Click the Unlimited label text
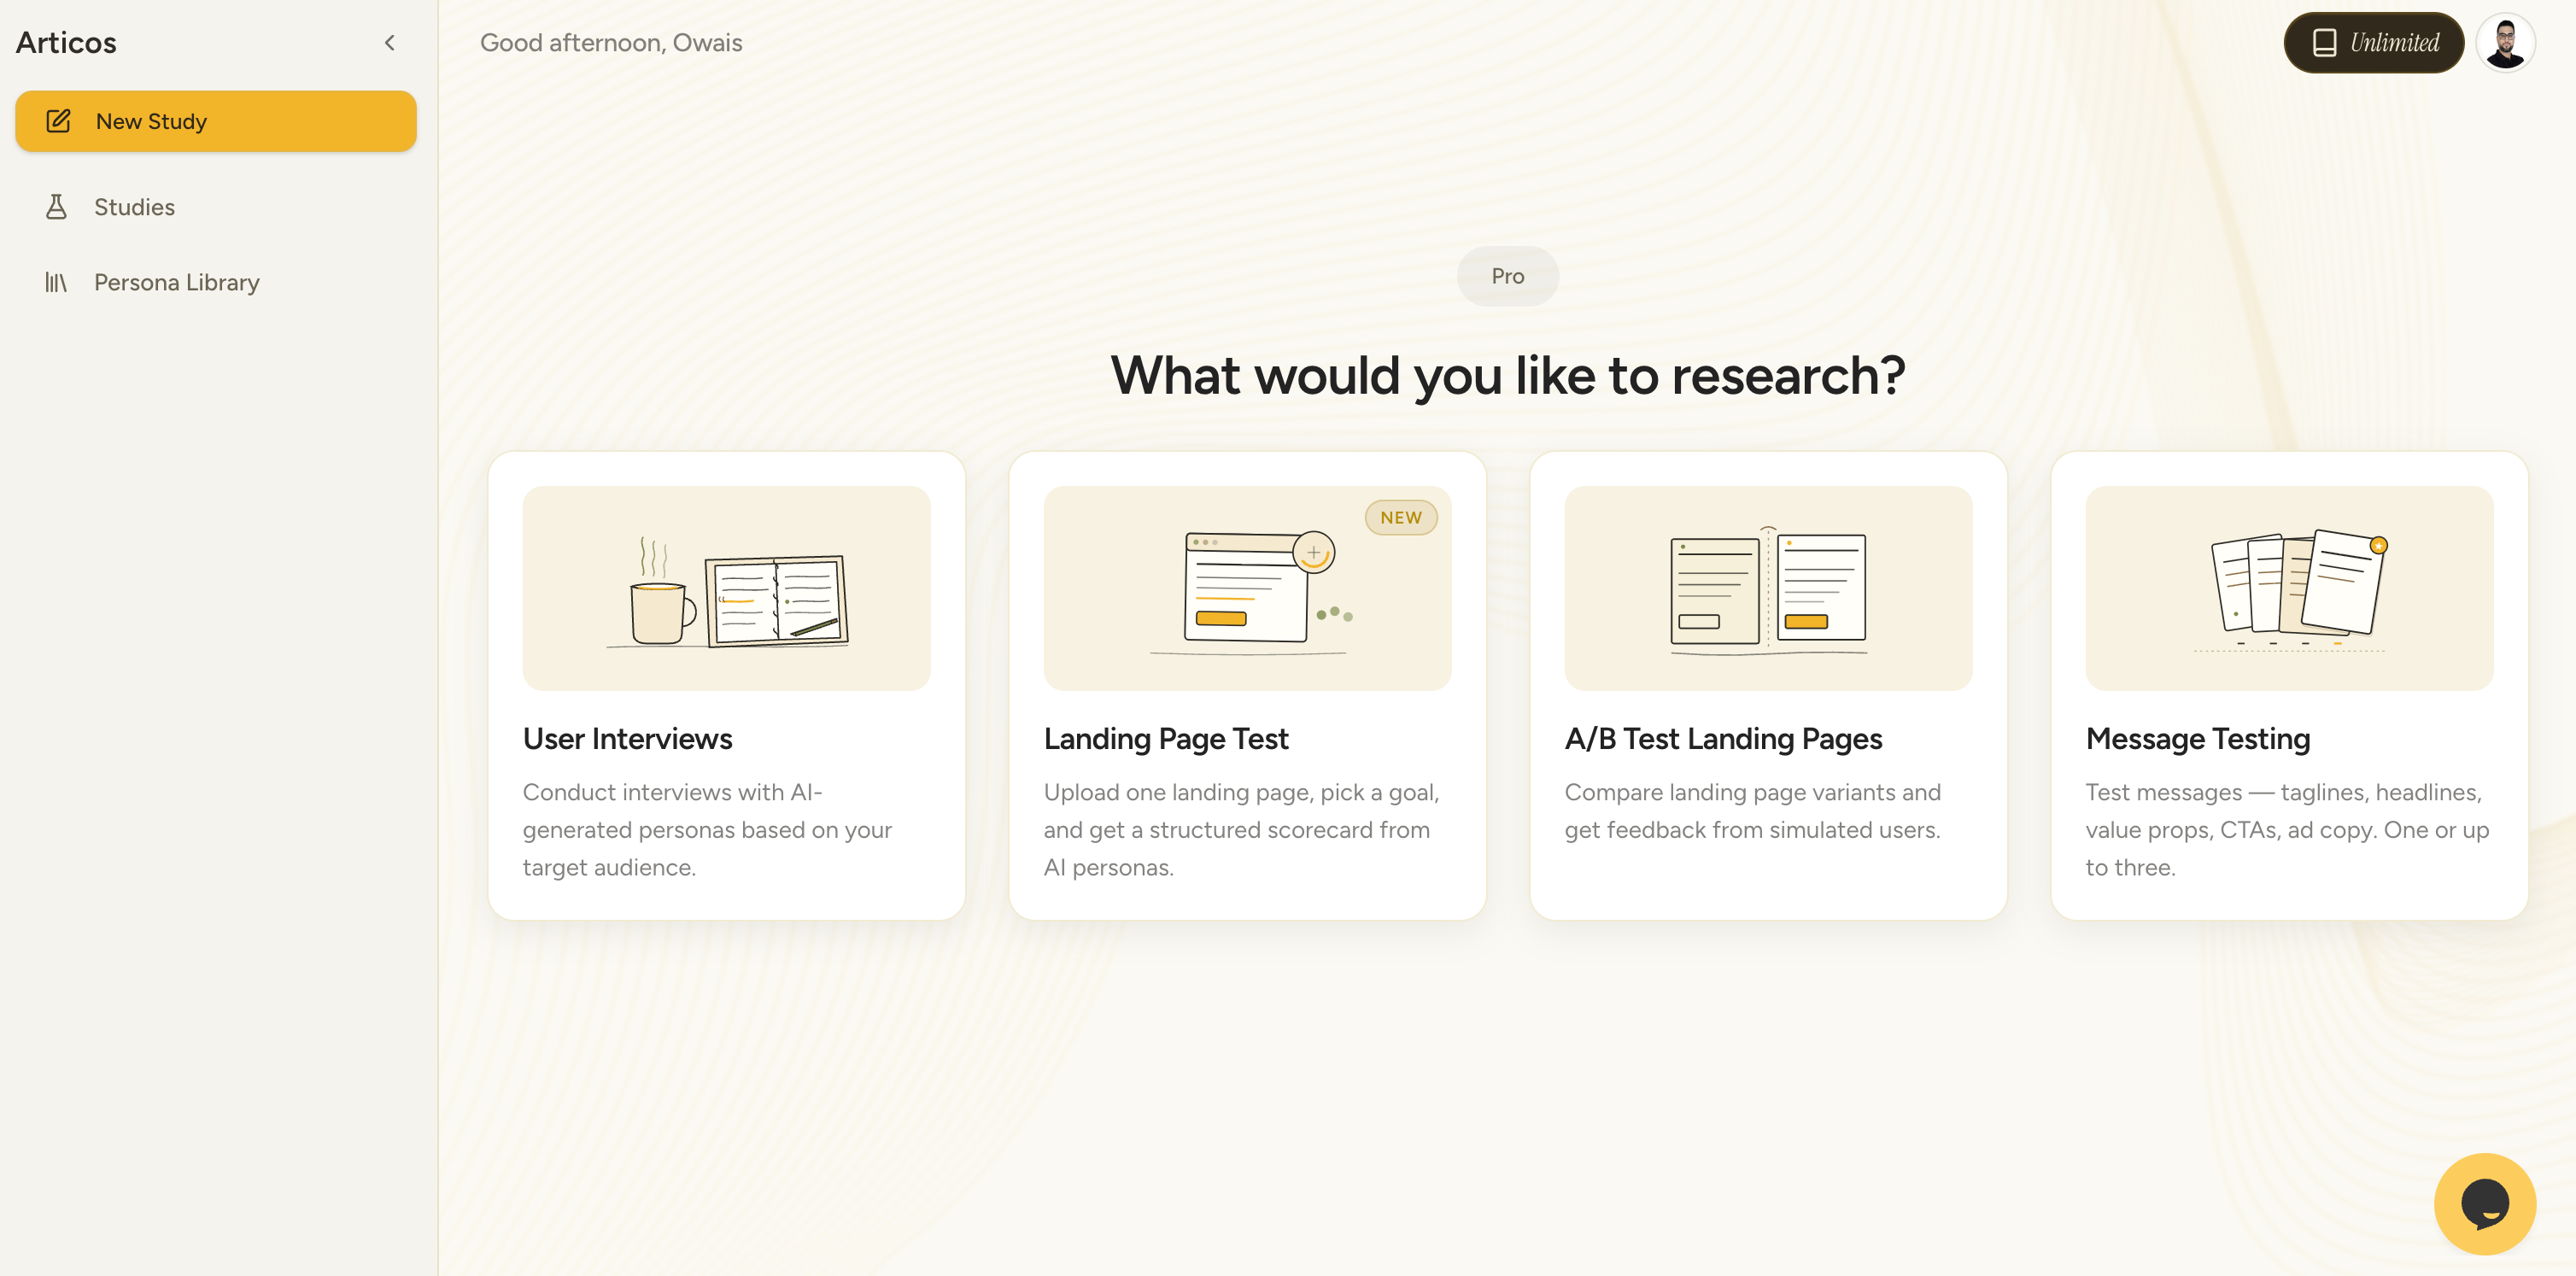The width and height of the screenshot is (2576, 1276). (2394, 43)
